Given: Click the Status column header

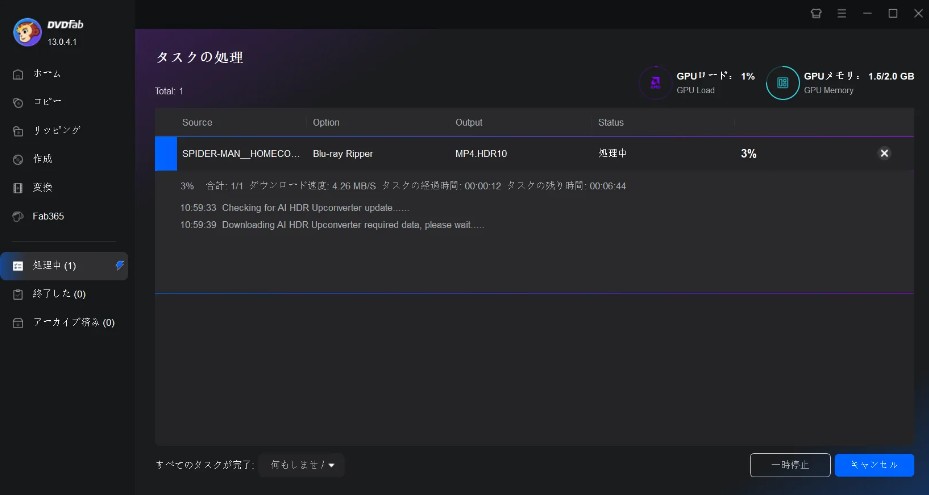Looking at the screenshot, I should (611, 123).
